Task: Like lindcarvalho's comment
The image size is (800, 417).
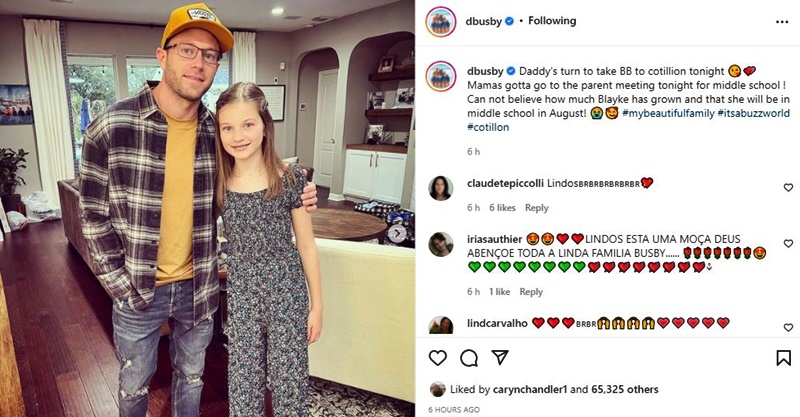Action: (788, 325)
